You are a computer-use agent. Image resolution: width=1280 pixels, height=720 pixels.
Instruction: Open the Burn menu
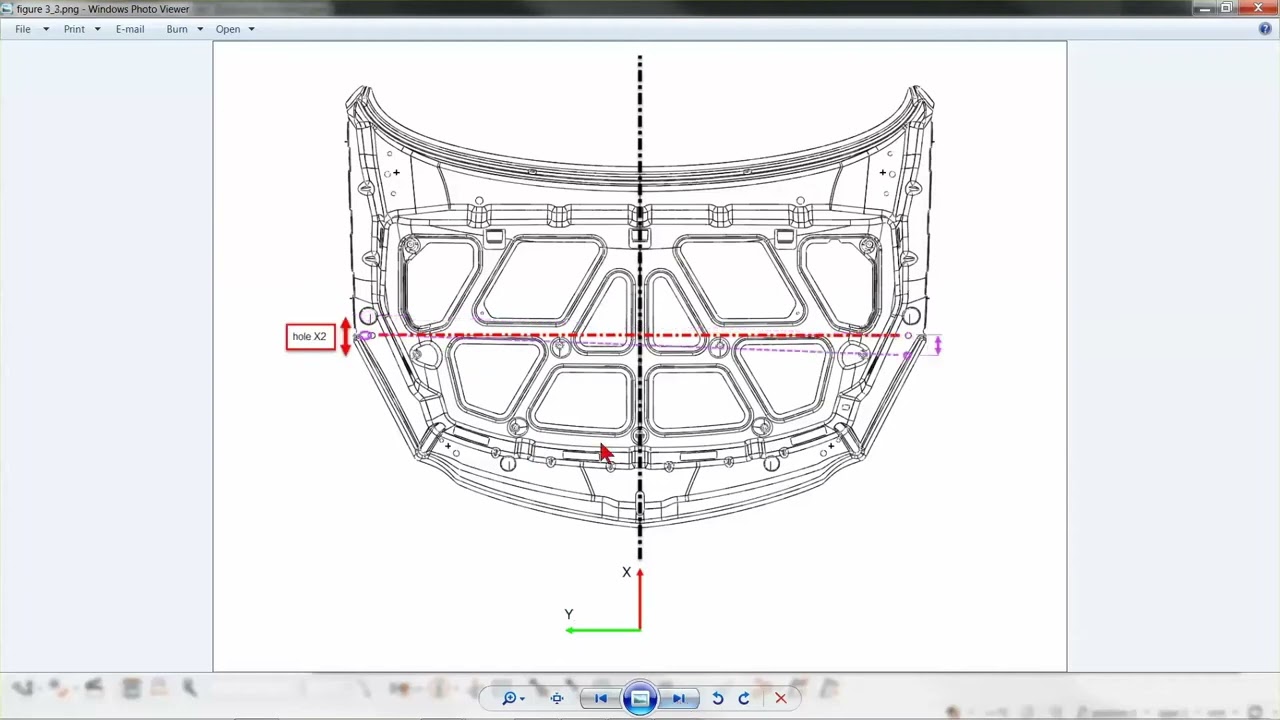click(177, 29)
